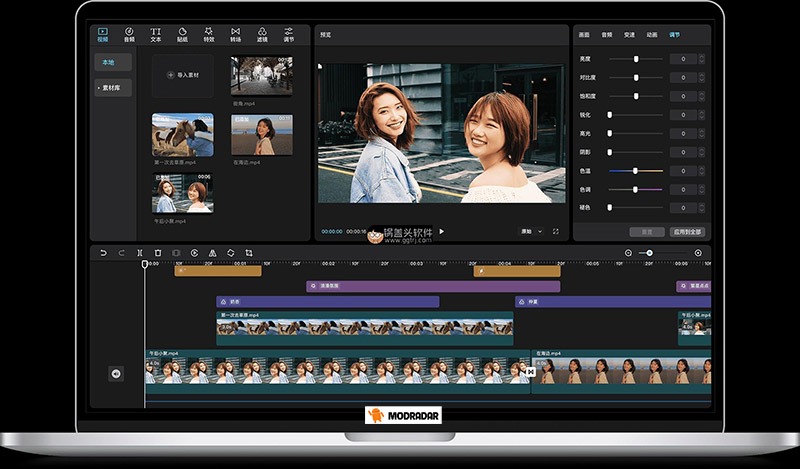Screen dimensions: 800x469
Task: Play the preview video
Action: click(x=442, y=231)
